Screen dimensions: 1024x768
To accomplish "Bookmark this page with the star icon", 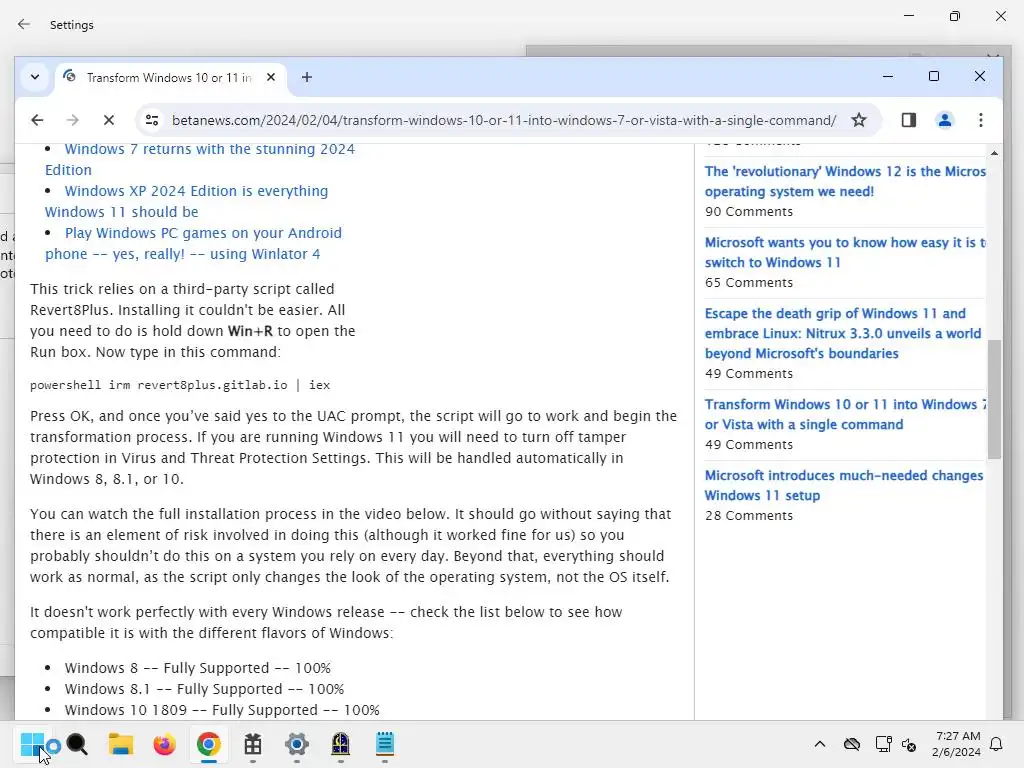I will click(859, 120).
